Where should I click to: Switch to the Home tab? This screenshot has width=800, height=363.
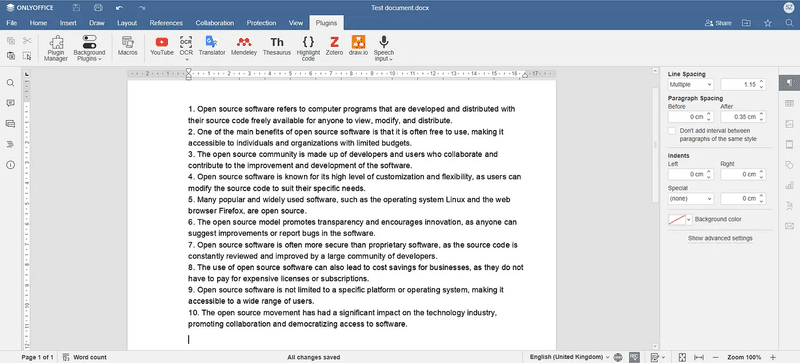38,23
